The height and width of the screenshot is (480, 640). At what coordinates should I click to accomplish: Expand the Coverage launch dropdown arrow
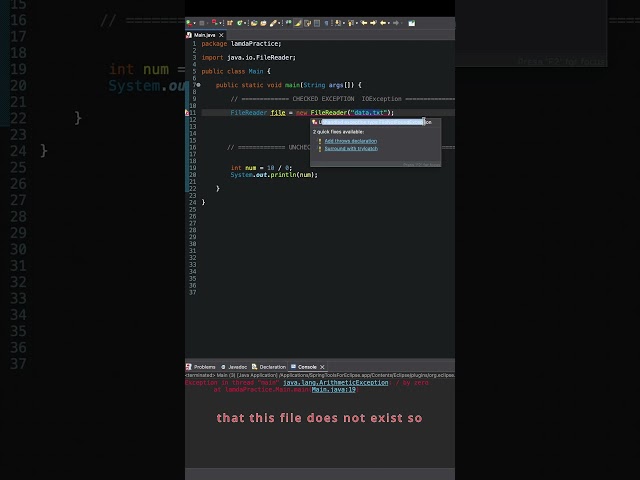point(220,23)
